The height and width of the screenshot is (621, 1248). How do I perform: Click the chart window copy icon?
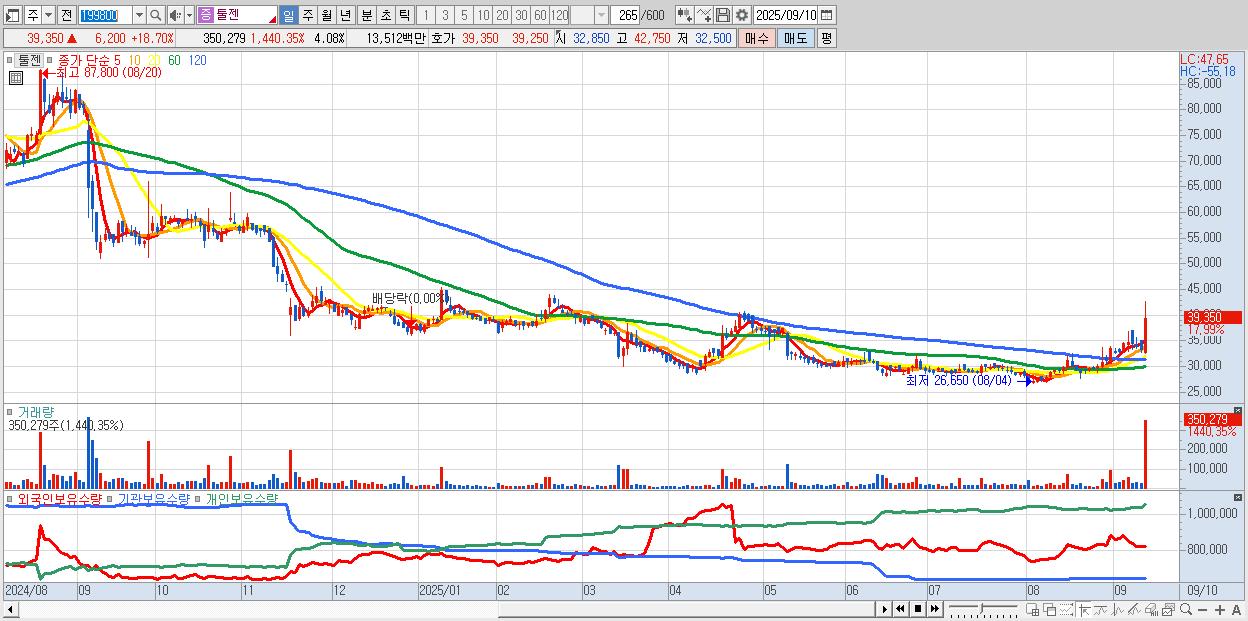coord(1168,609)
